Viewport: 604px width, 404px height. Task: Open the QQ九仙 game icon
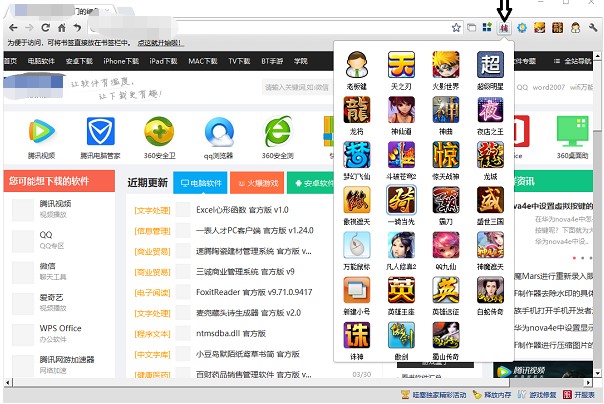click(446, 245)
